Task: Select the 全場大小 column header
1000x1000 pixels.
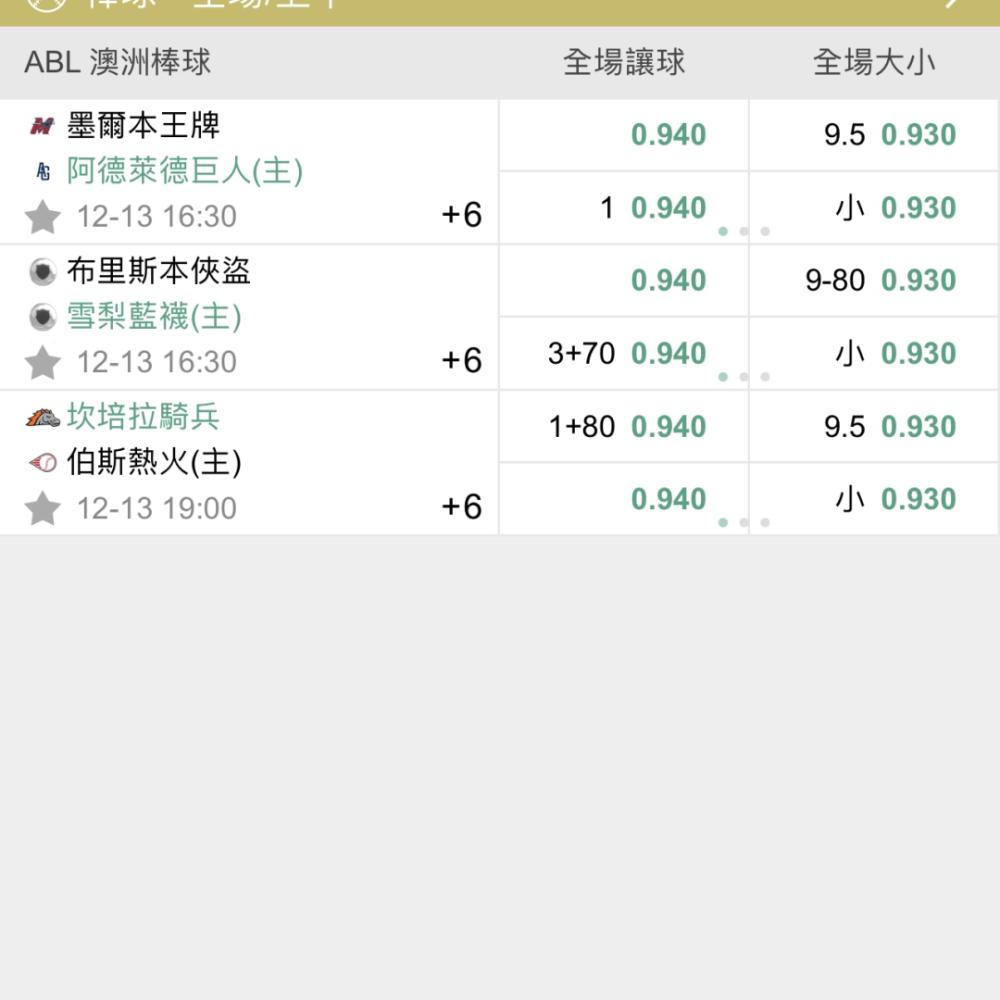Action: coord(874,62)
